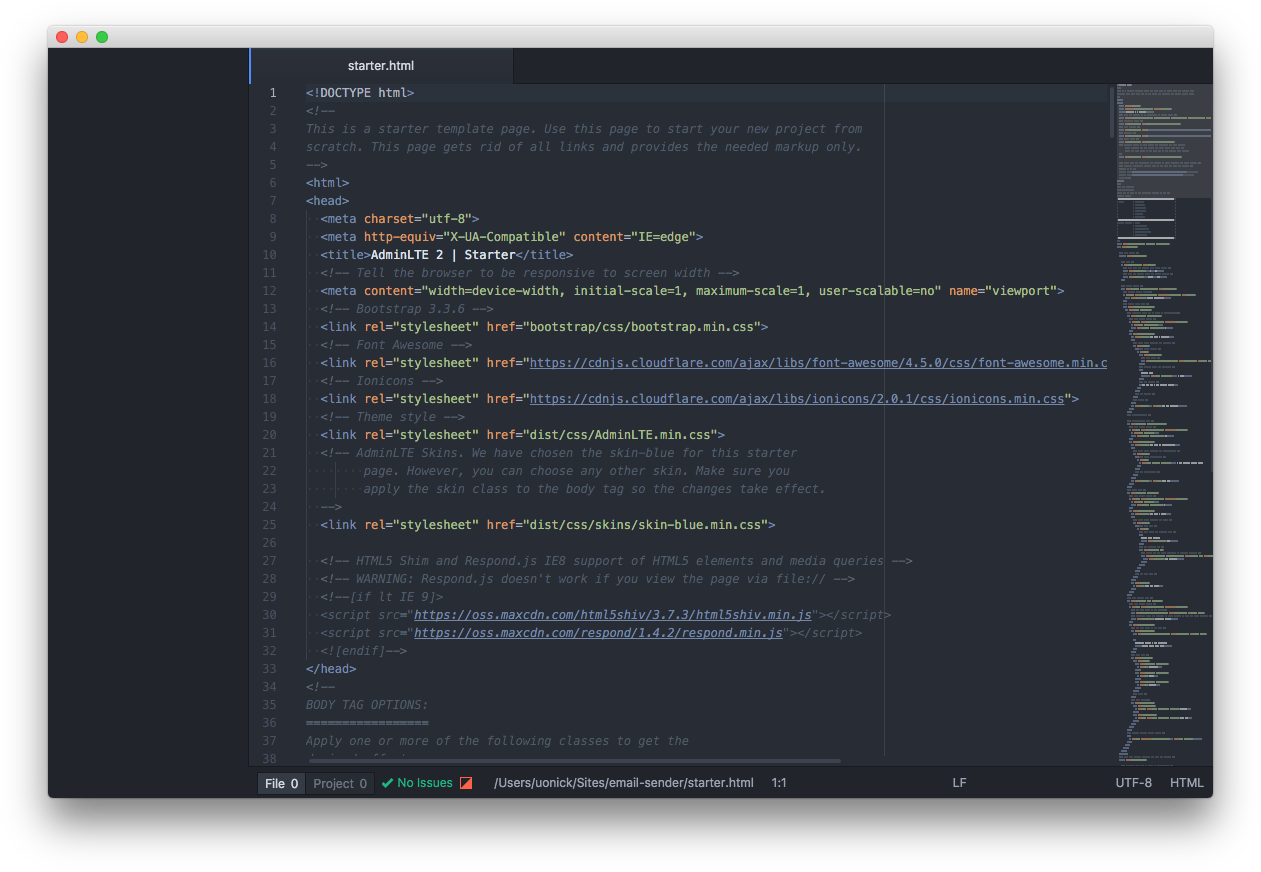The image size is (1261, 872).
Task: Open the html5shiv.min.js maxcdn link
Action: [x=613, y=615]
